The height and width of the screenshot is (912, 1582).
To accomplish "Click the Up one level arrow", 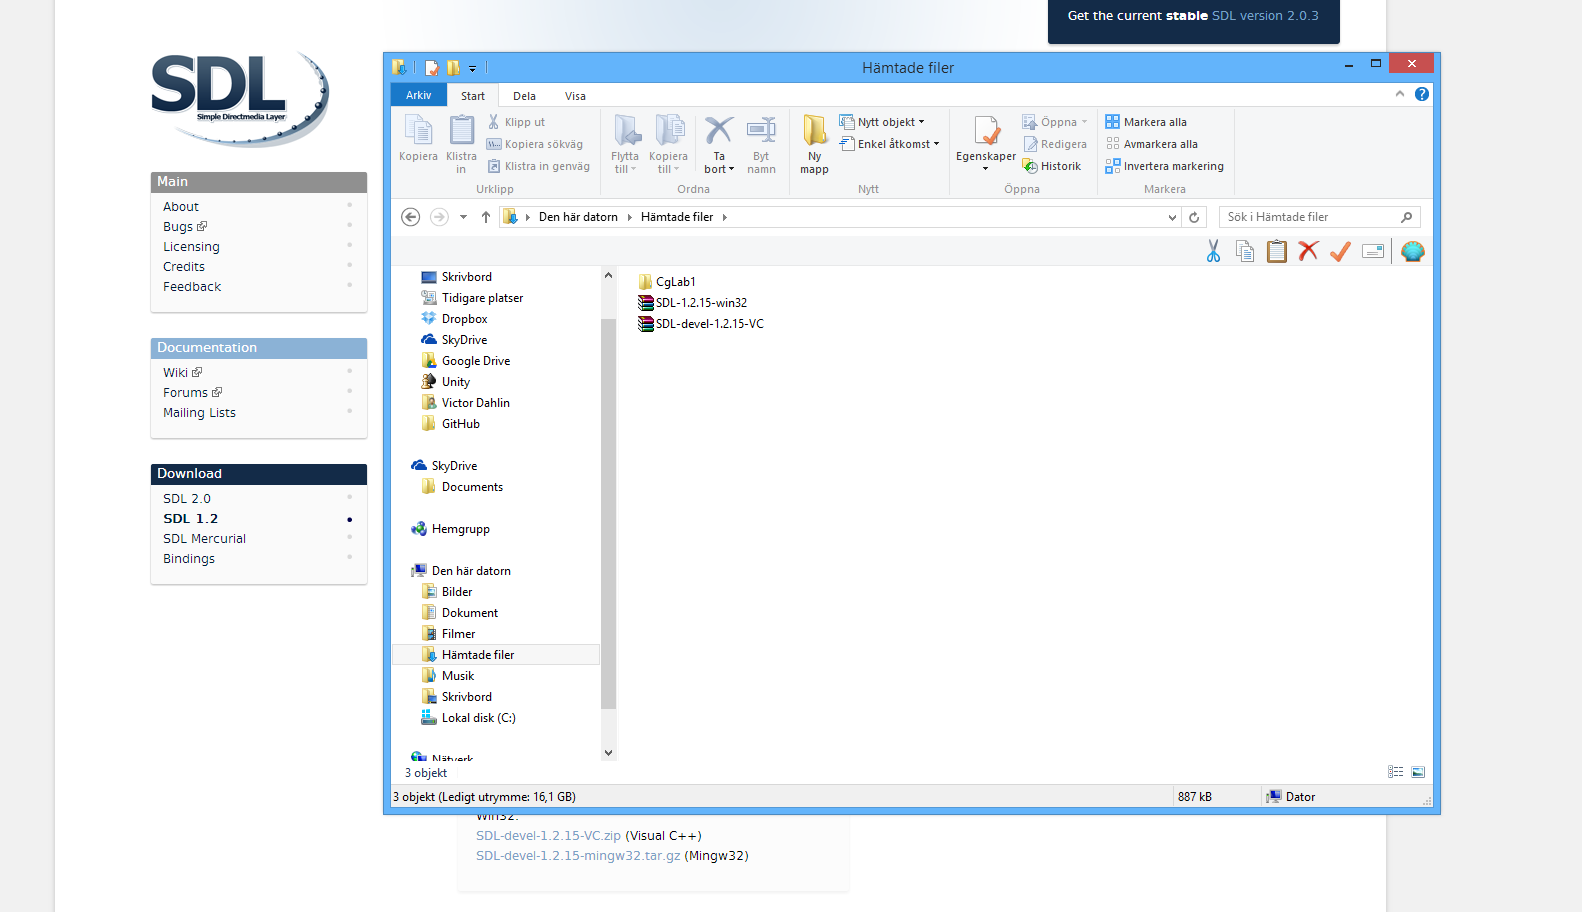I will (486, 217).
